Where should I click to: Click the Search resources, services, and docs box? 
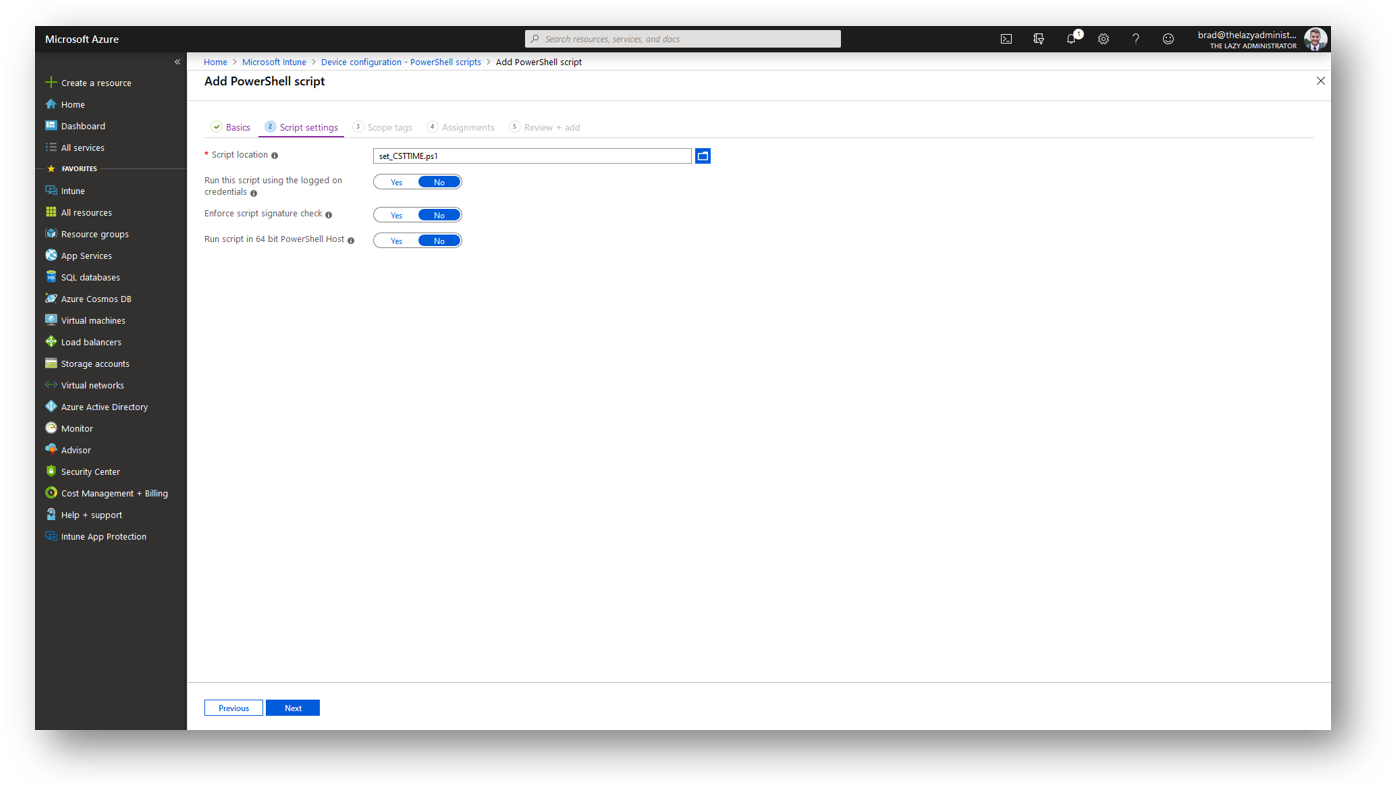683,39
